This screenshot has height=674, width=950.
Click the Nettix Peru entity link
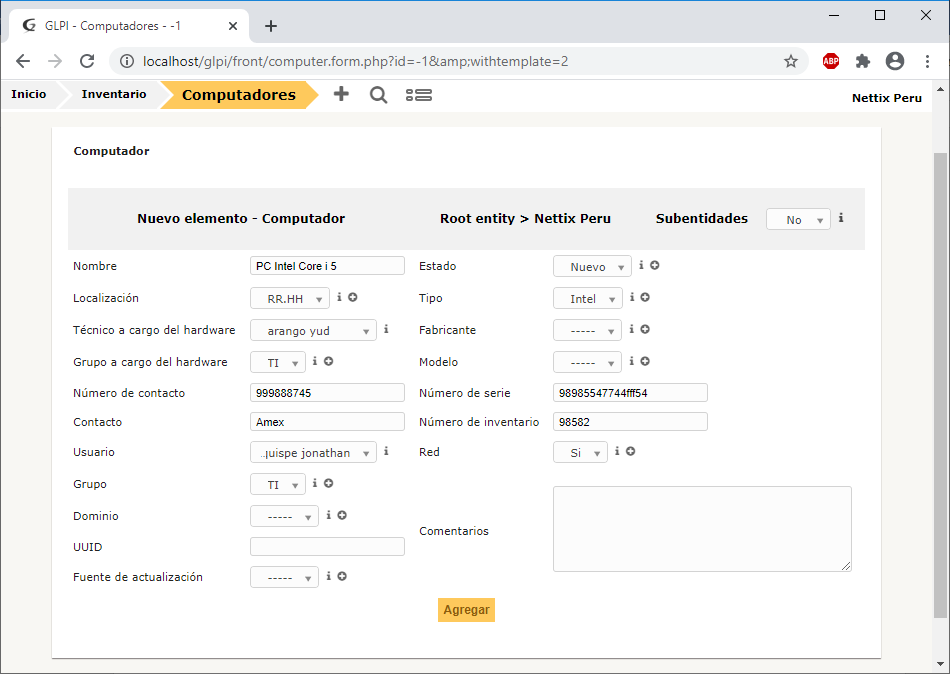coord(886,98)
